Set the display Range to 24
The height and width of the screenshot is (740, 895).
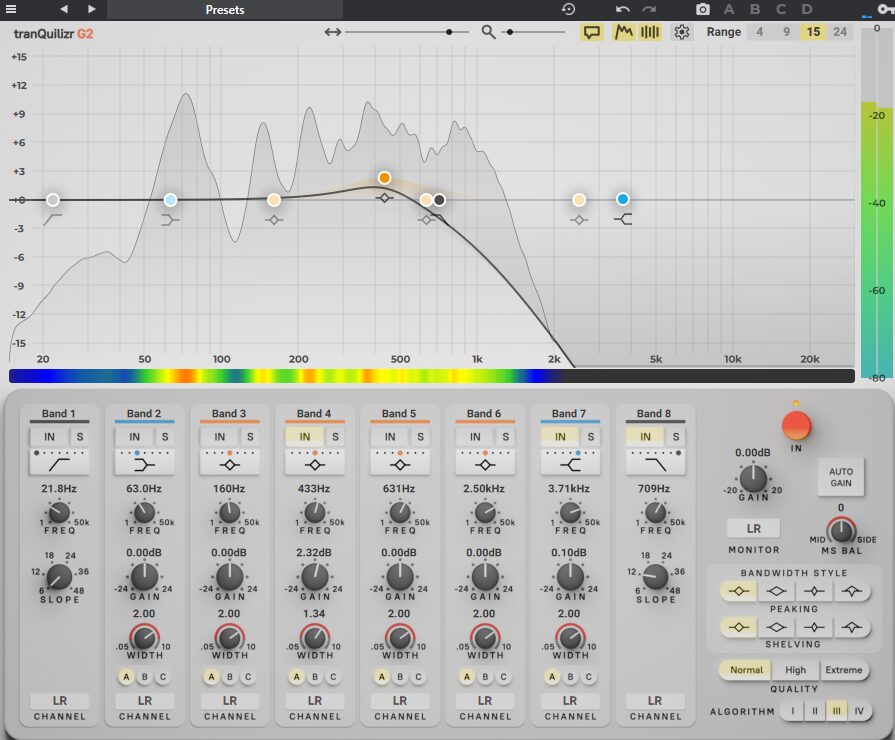[x=840, y=32]
